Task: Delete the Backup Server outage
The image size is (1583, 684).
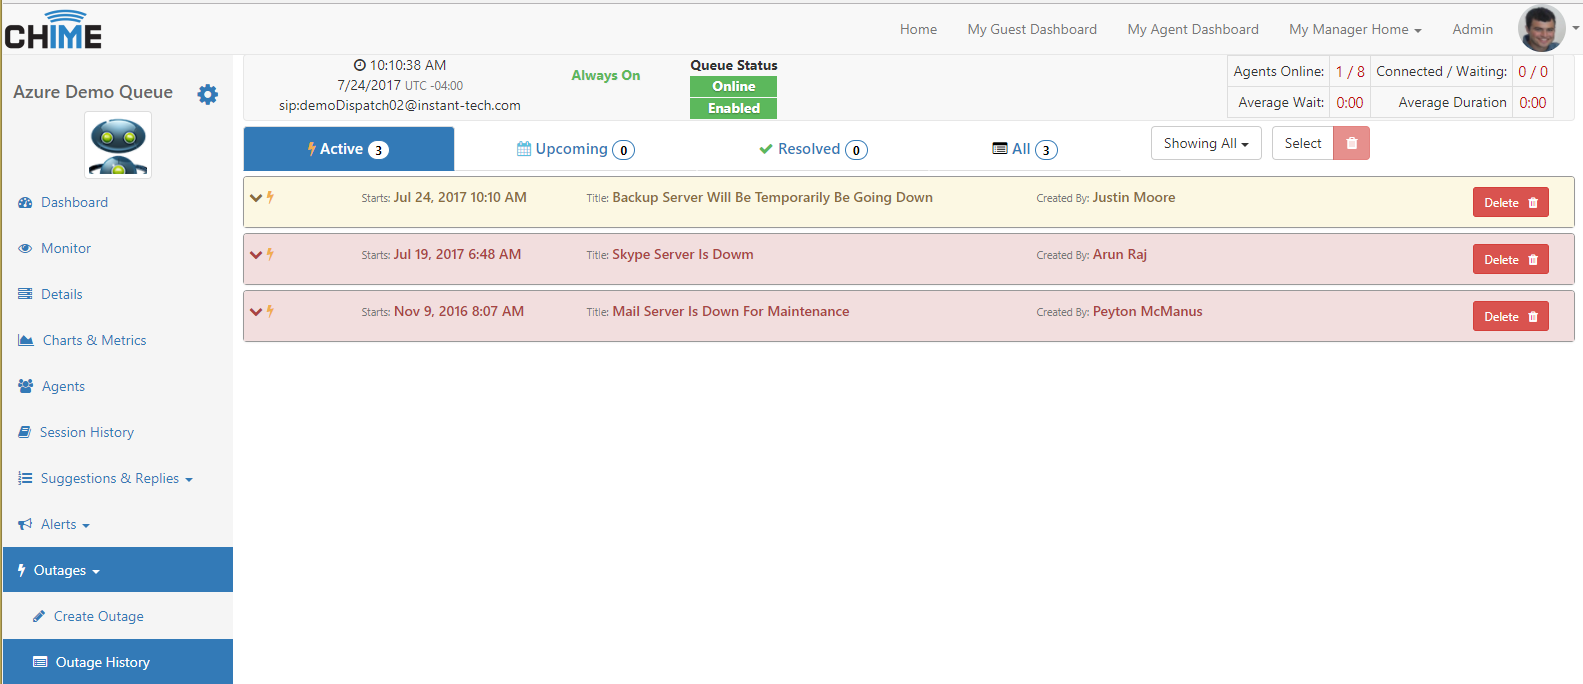Action: tap(1511, 202)
